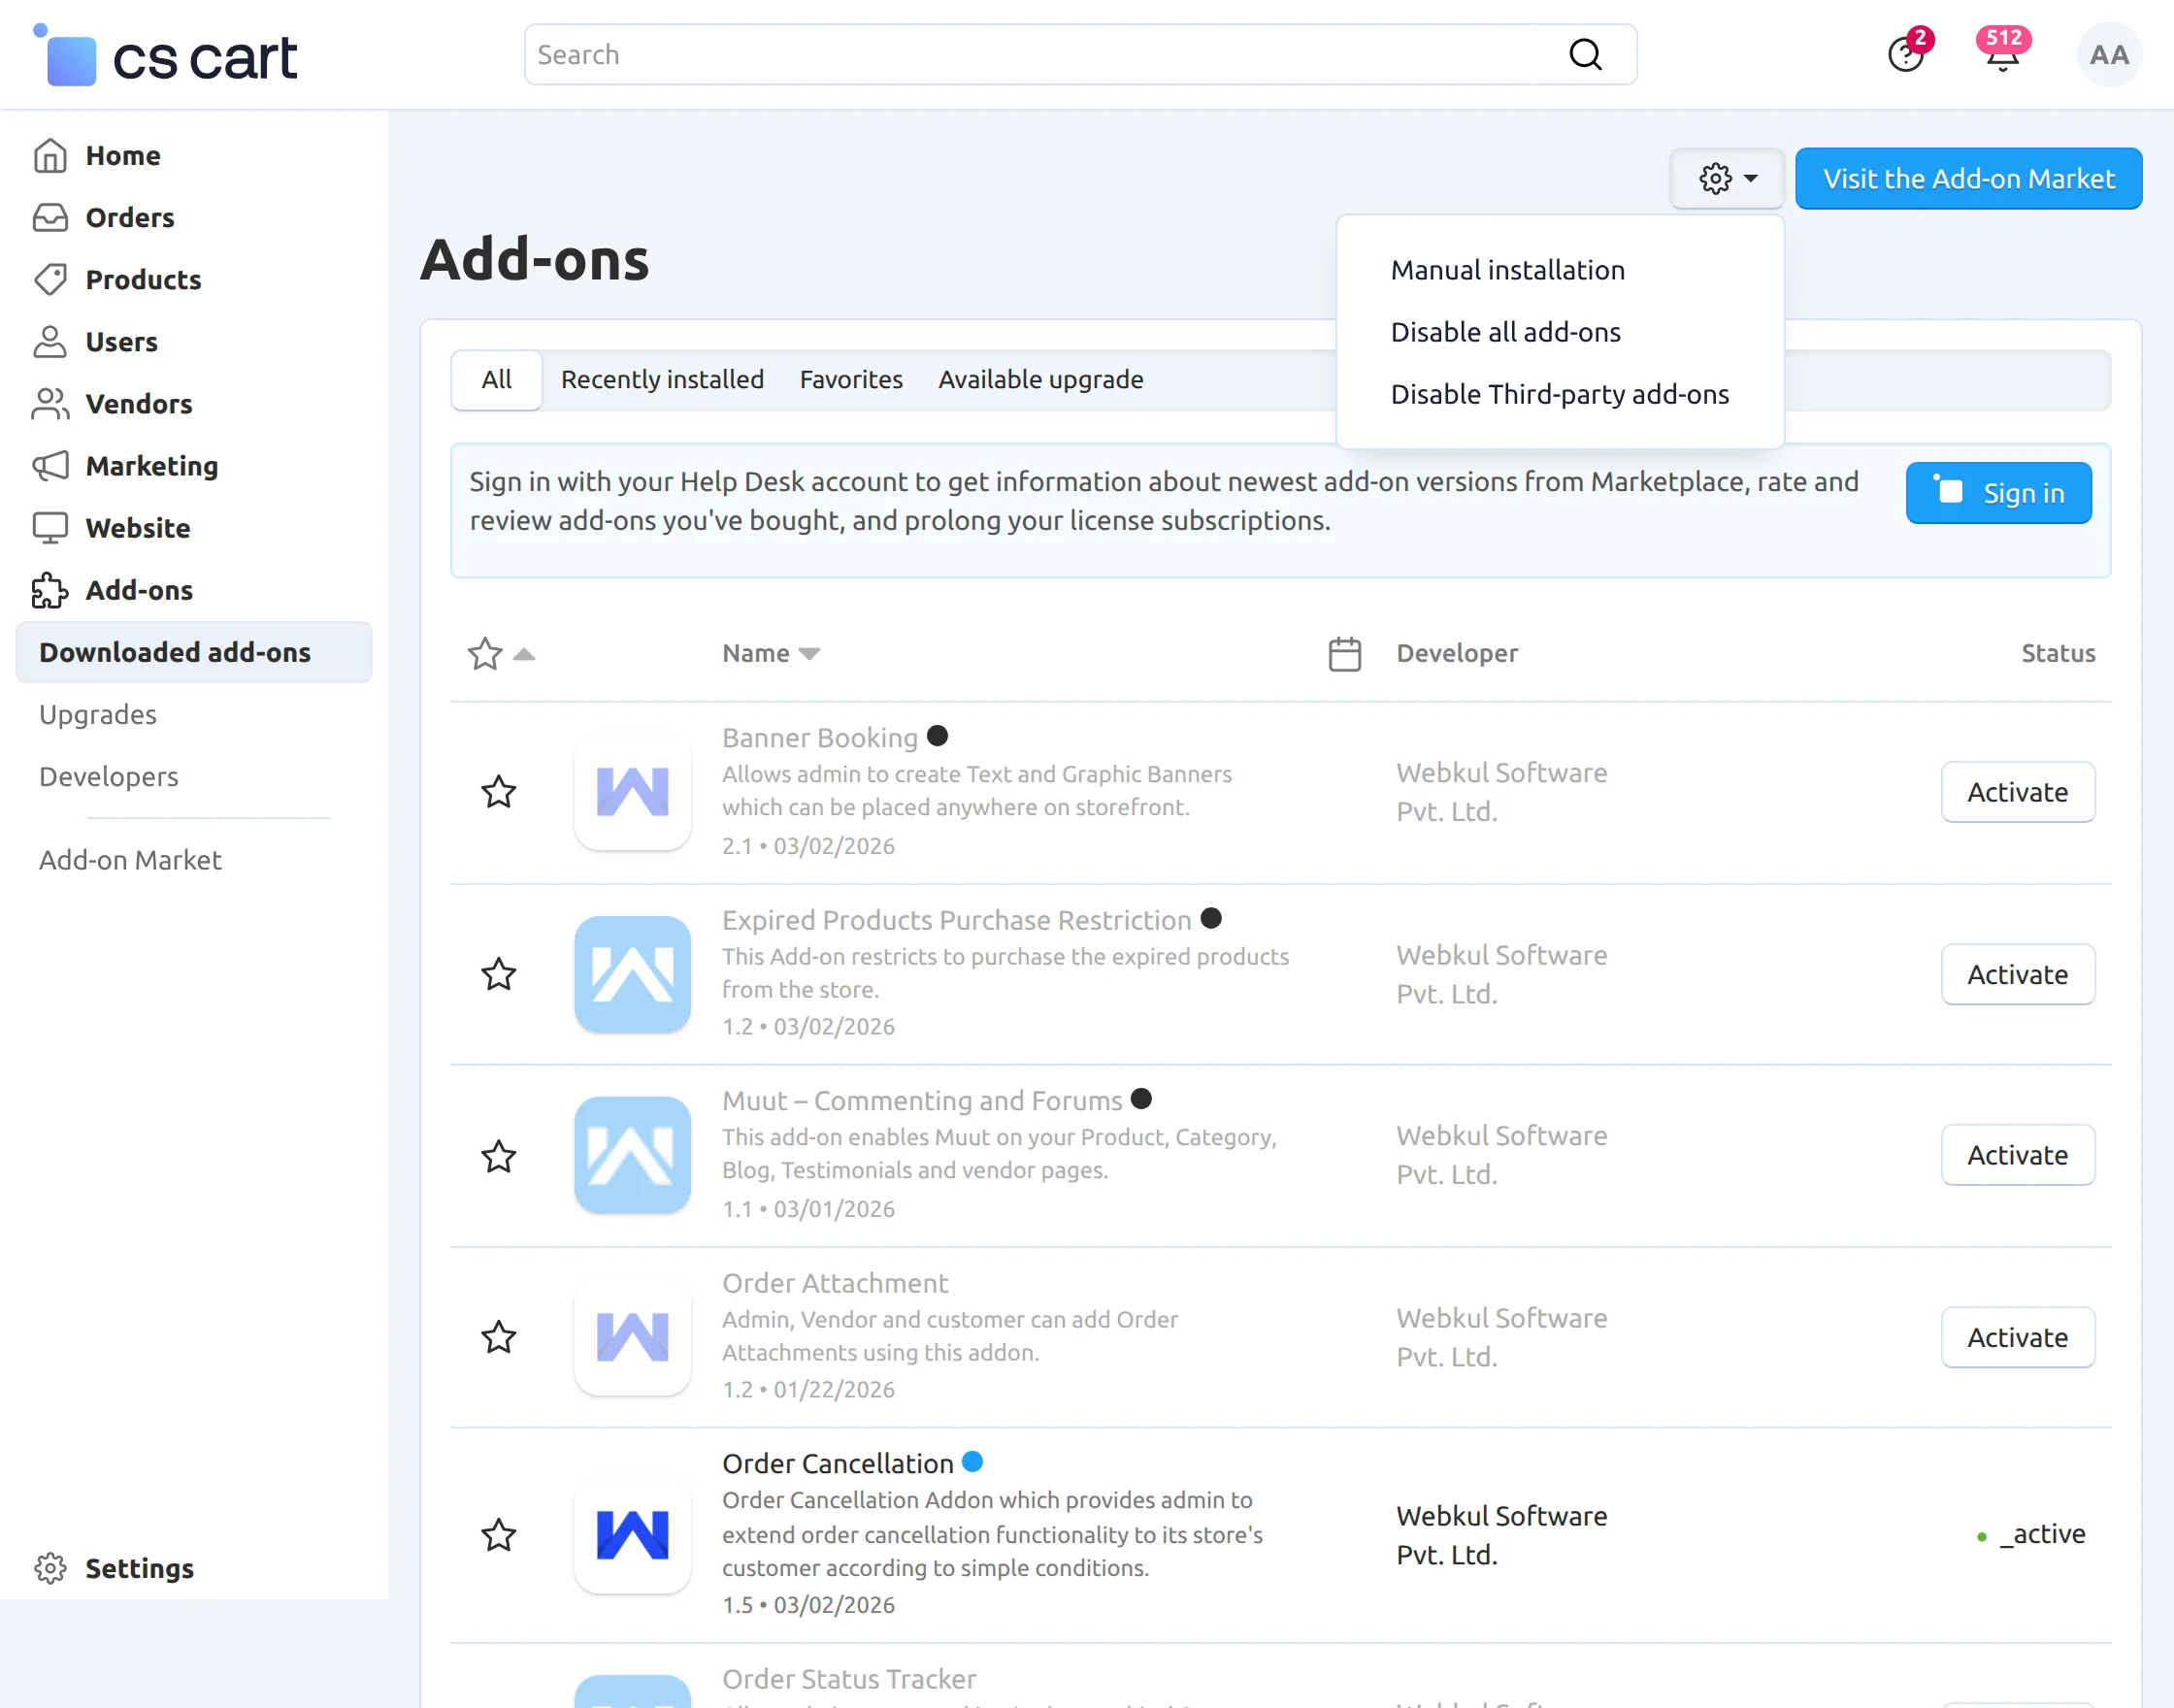
Task: Toggle the gear actions dropdown
Action: [1727, 179]
